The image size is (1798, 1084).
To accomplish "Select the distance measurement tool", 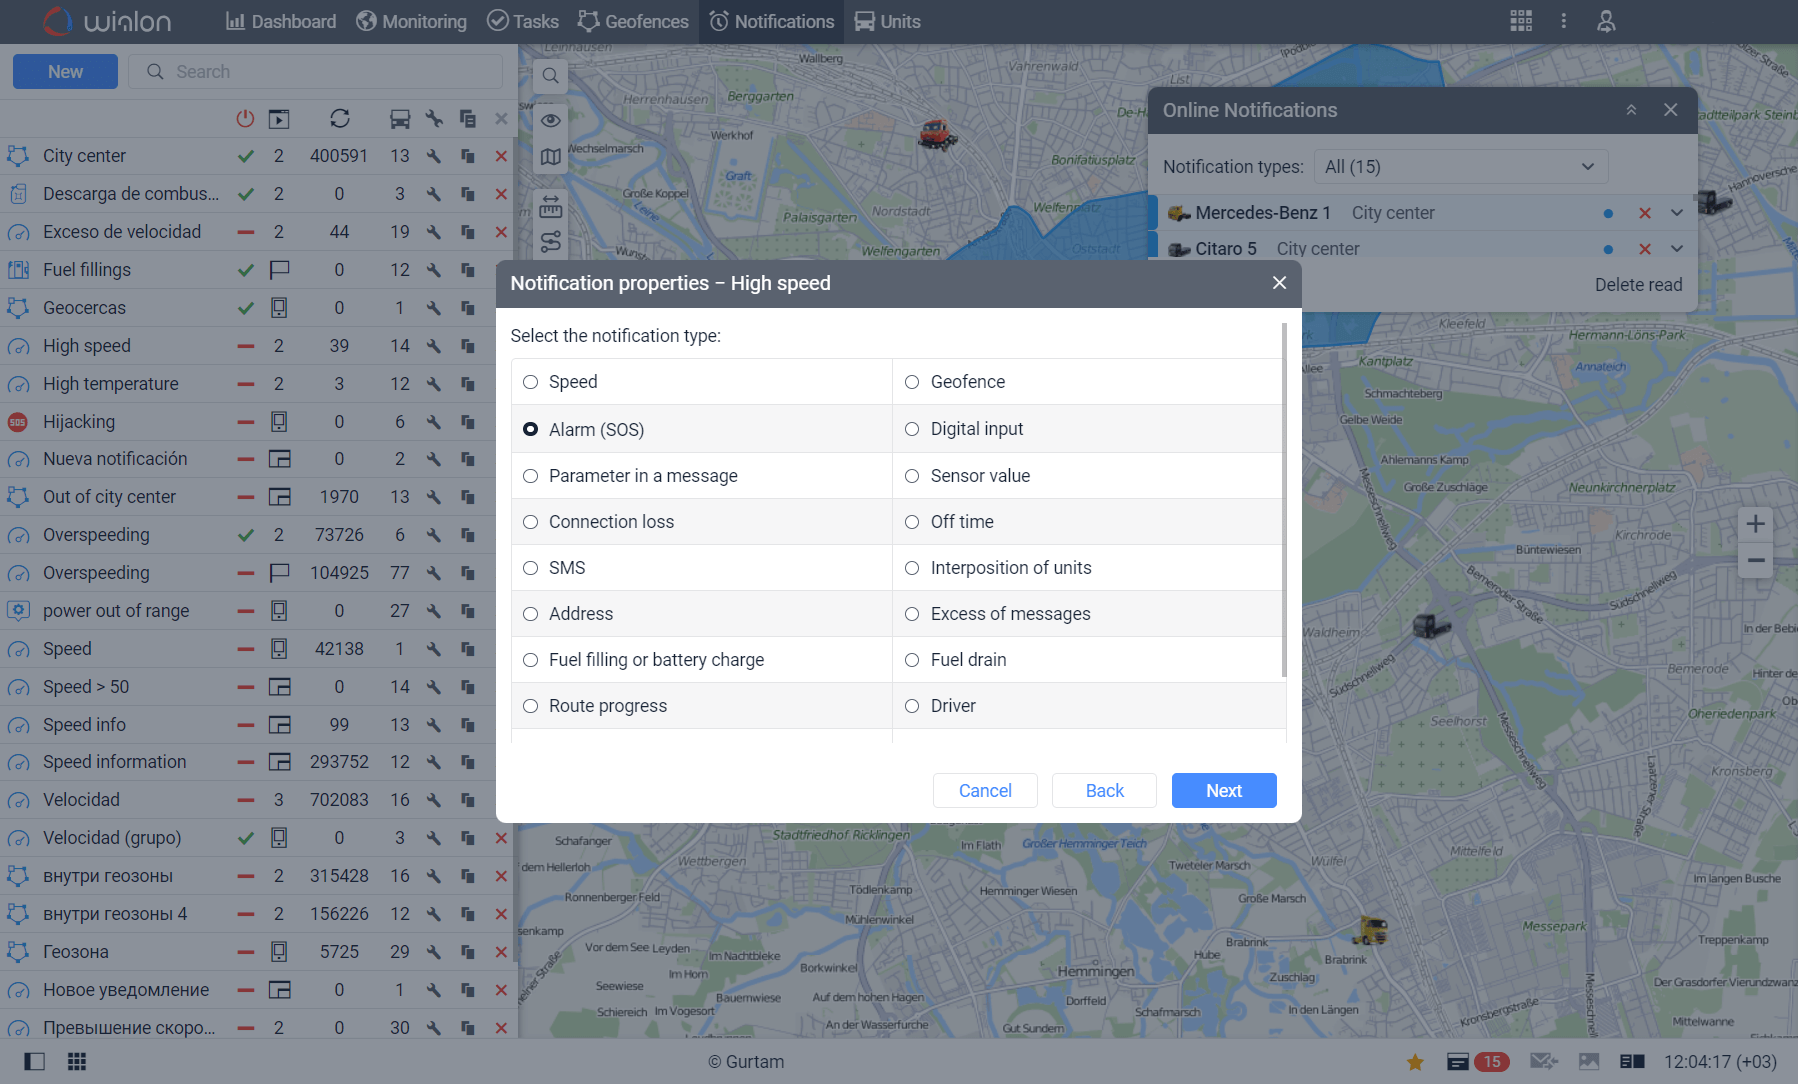I will [x=550, y=208].
